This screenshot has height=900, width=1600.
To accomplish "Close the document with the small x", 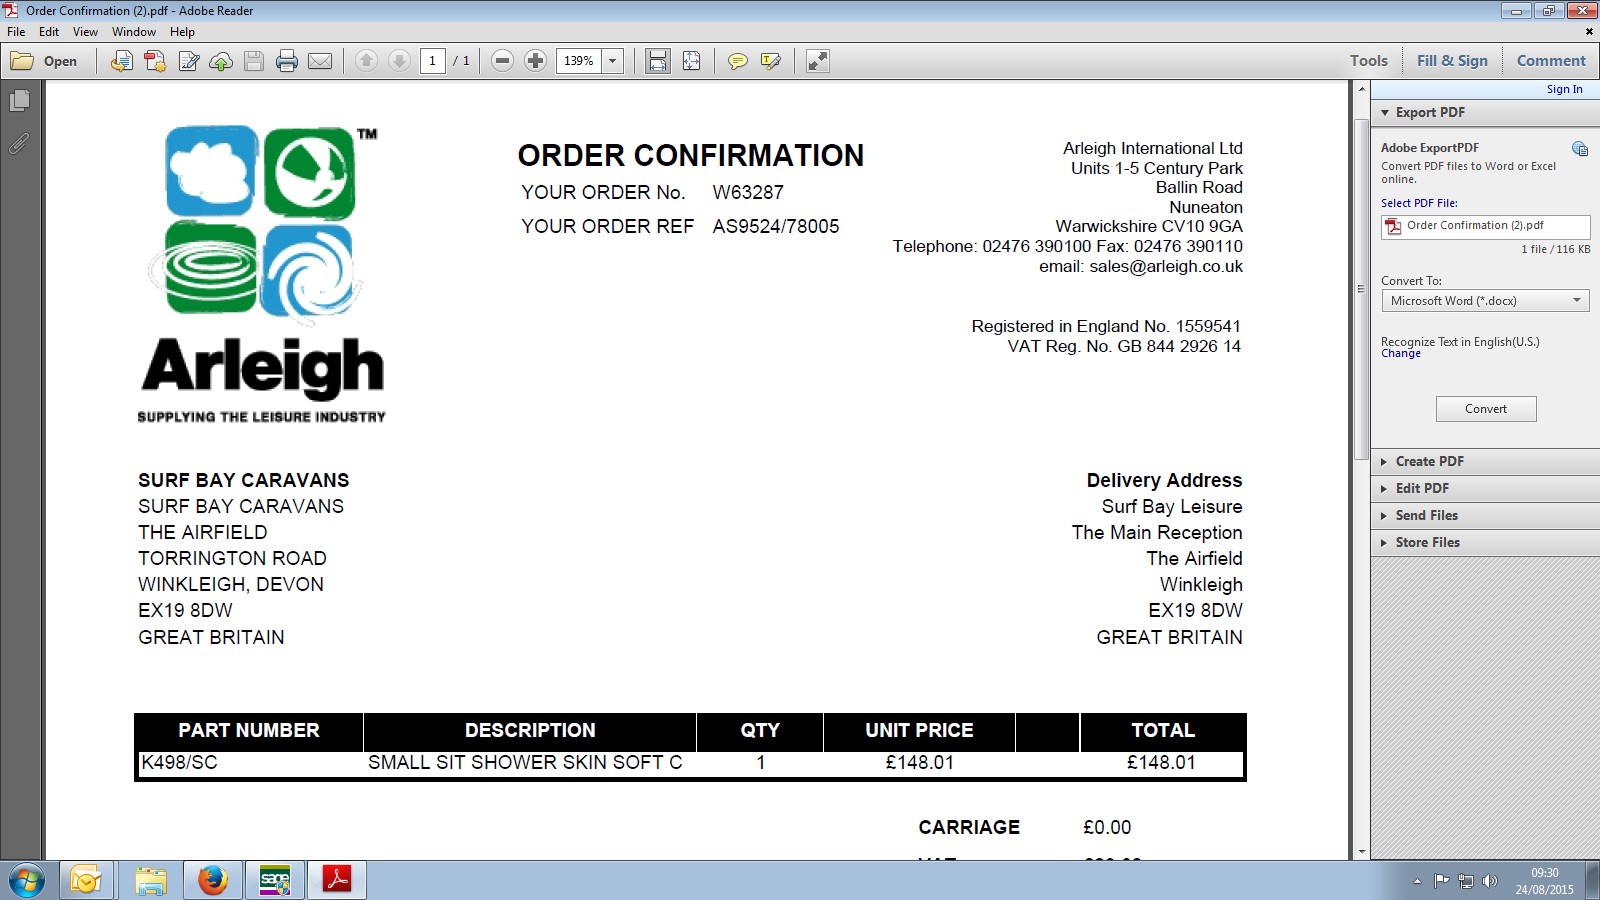I will click(x=1589, y=32).
